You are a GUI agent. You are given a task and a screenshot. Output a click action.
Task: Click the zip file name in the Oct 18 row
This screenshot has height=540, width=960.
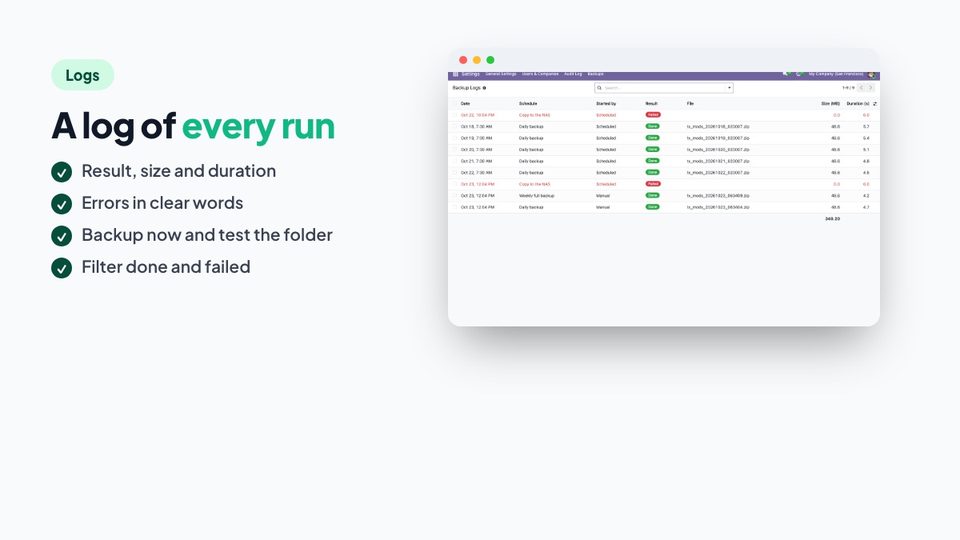pos(718,127)
